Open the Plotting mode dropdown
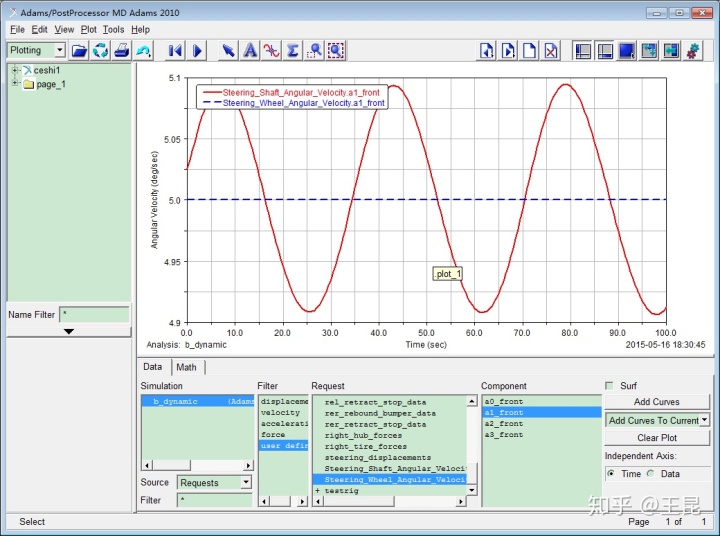Image resolution: width=720 pixels, height=536 pixels. pos(60,50)
